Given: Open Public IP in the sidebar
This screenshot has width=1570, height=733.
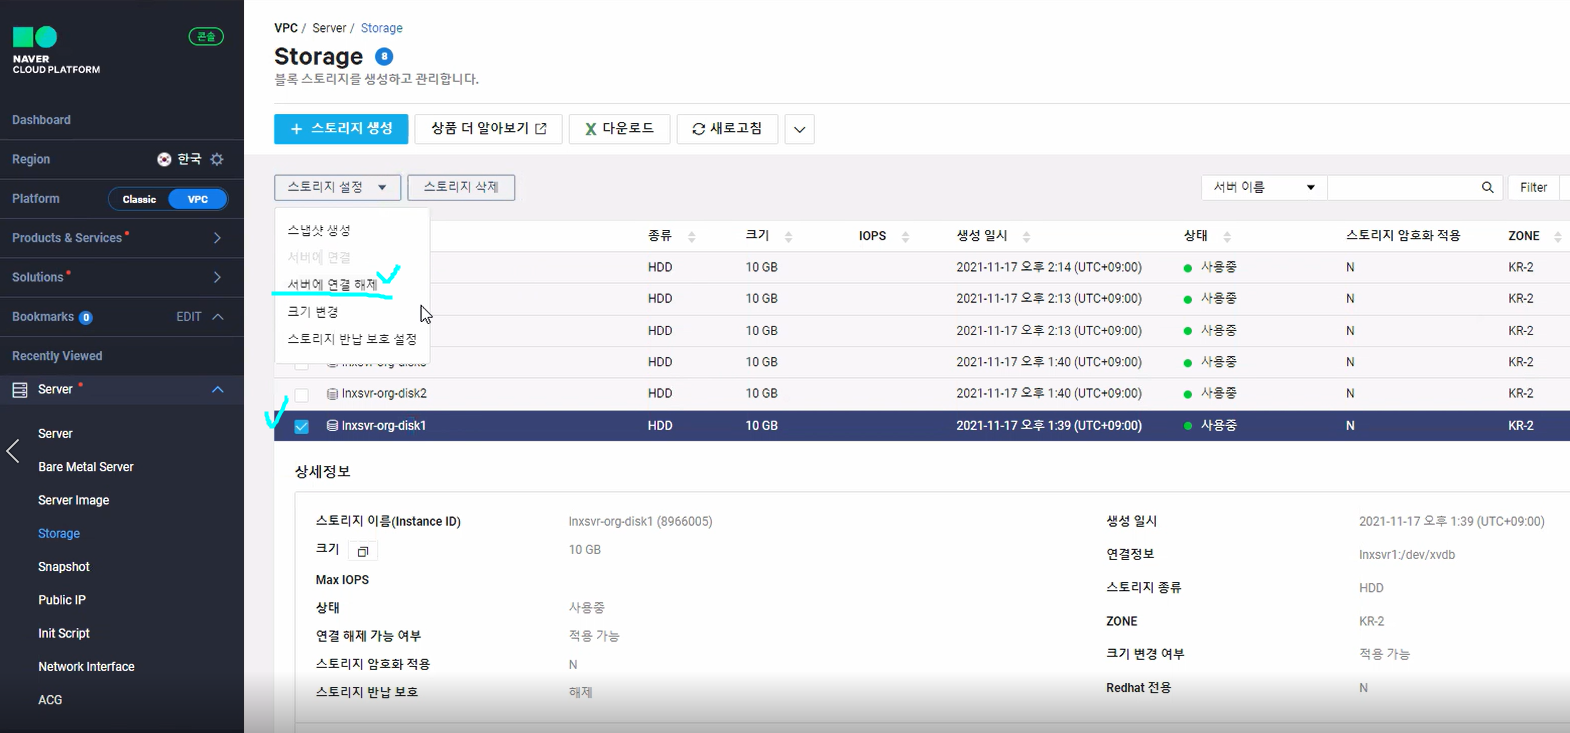Looking at the screenshot, I should coord(62,600).
